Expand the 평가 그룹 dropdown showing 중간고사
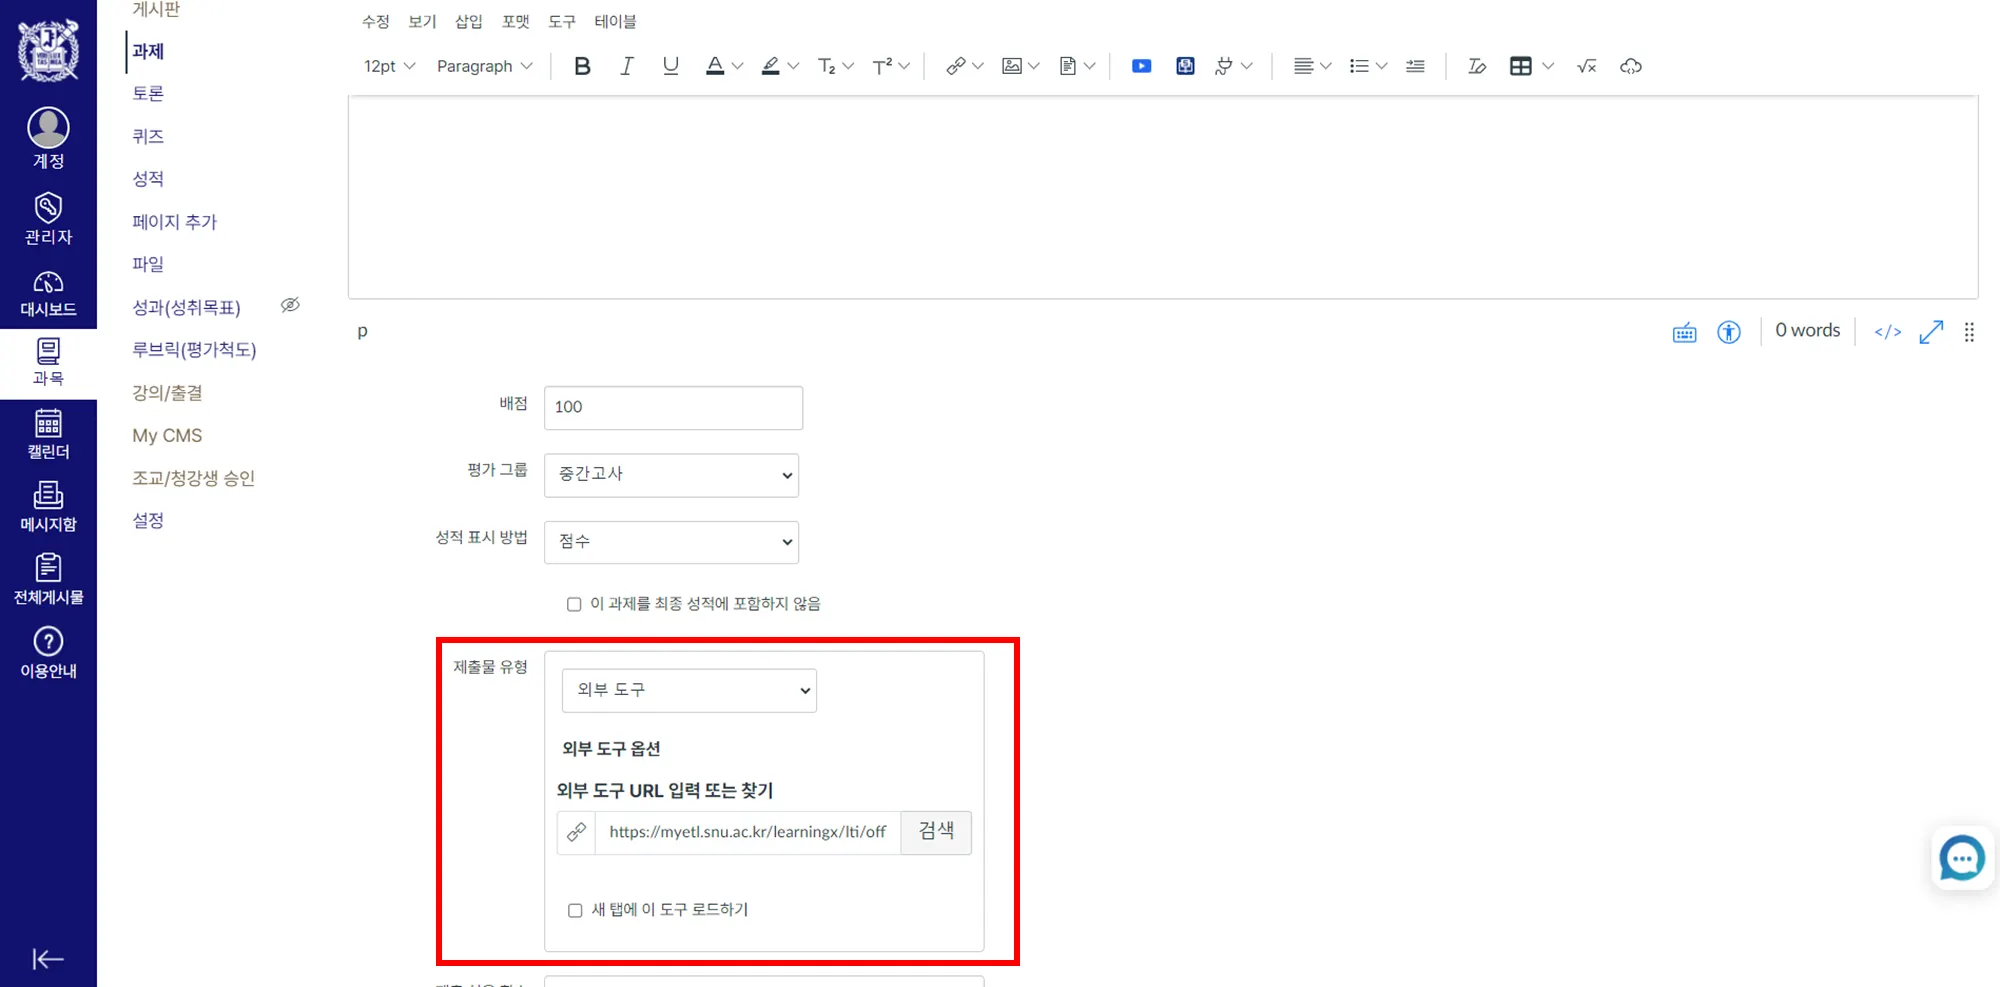Image resolution: width=2000 pixels, height=987 pixels. 671,475
